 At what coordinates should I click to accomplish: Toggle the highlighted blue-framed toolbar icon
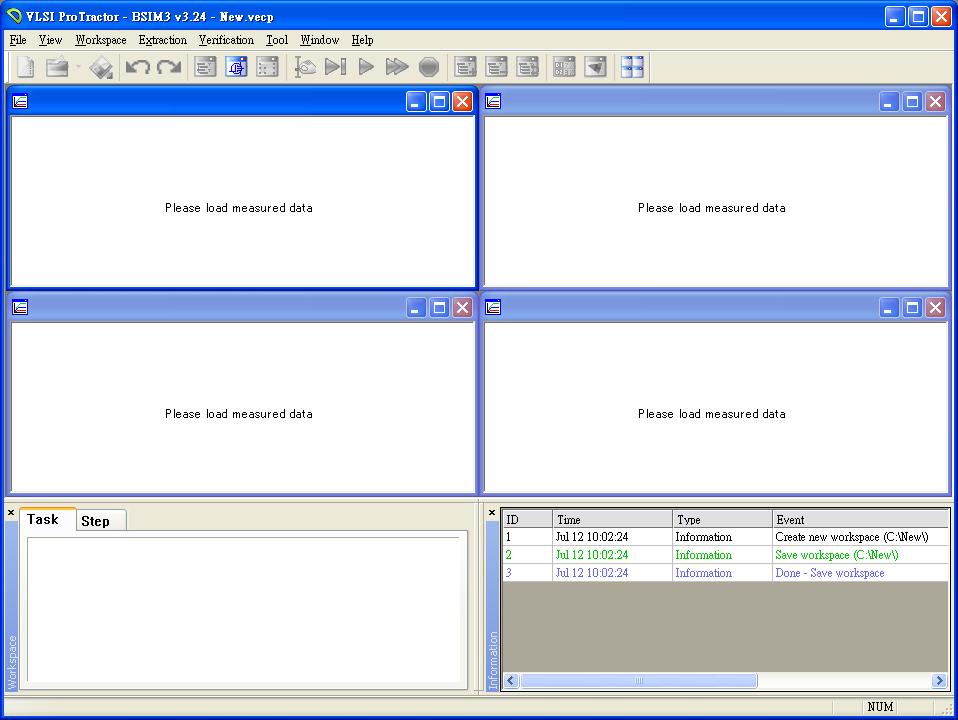click(237, 67)
